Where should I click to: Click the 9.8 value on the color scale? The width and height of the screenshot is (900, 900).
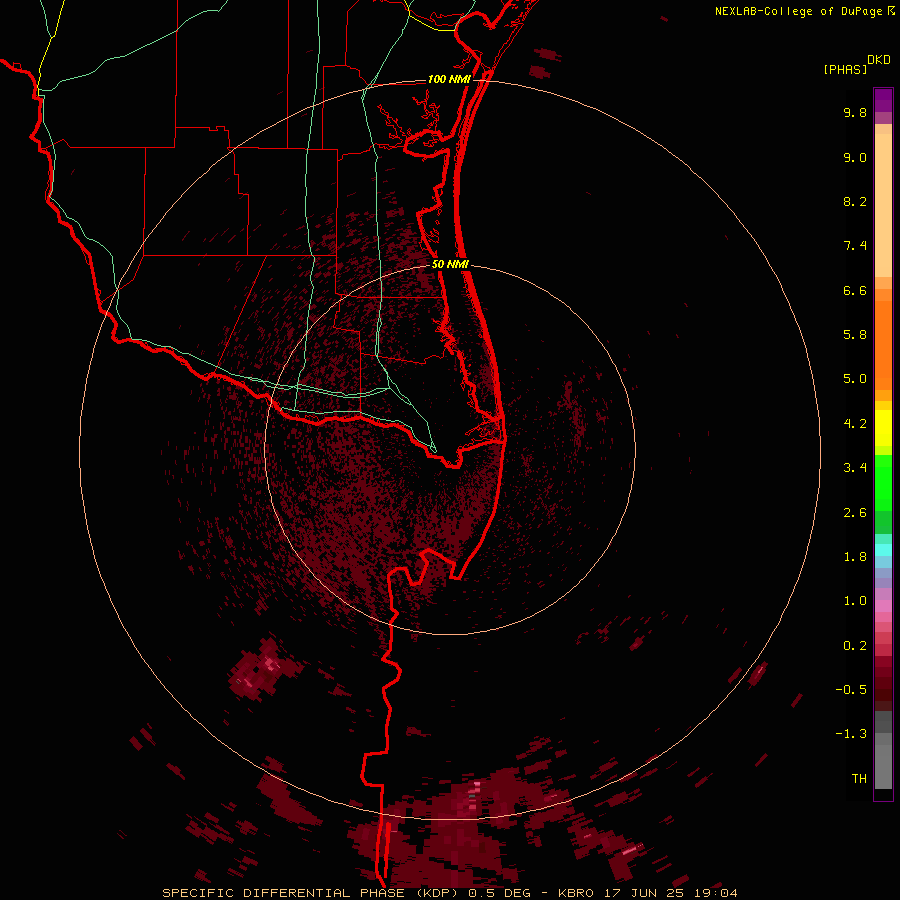point(855,112)
